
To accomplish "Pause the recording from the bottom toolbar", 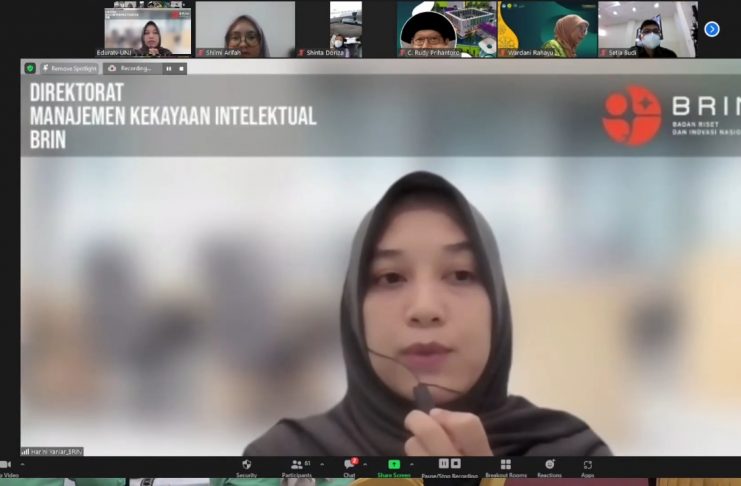I will coord(444,464).
